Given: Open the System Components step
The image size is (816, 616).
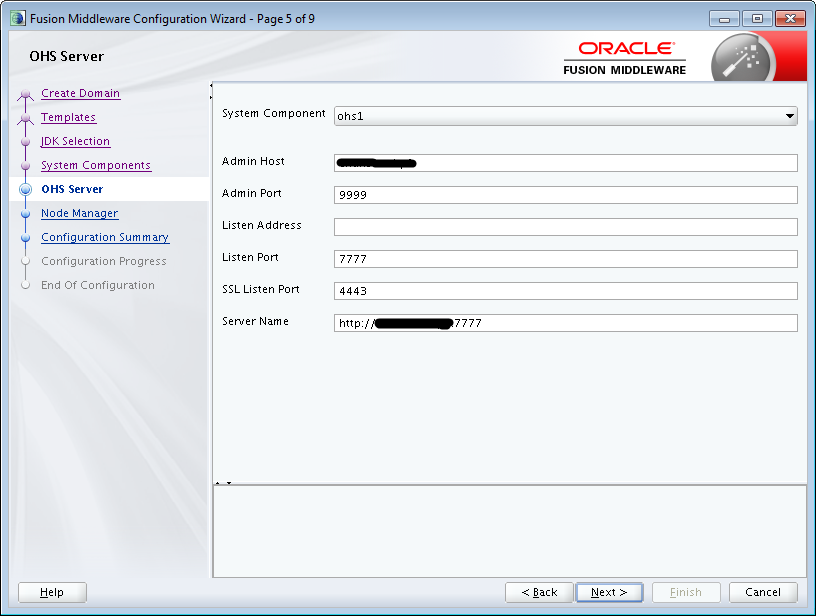Looking at the screenshot, I should (x=96, y=165).
